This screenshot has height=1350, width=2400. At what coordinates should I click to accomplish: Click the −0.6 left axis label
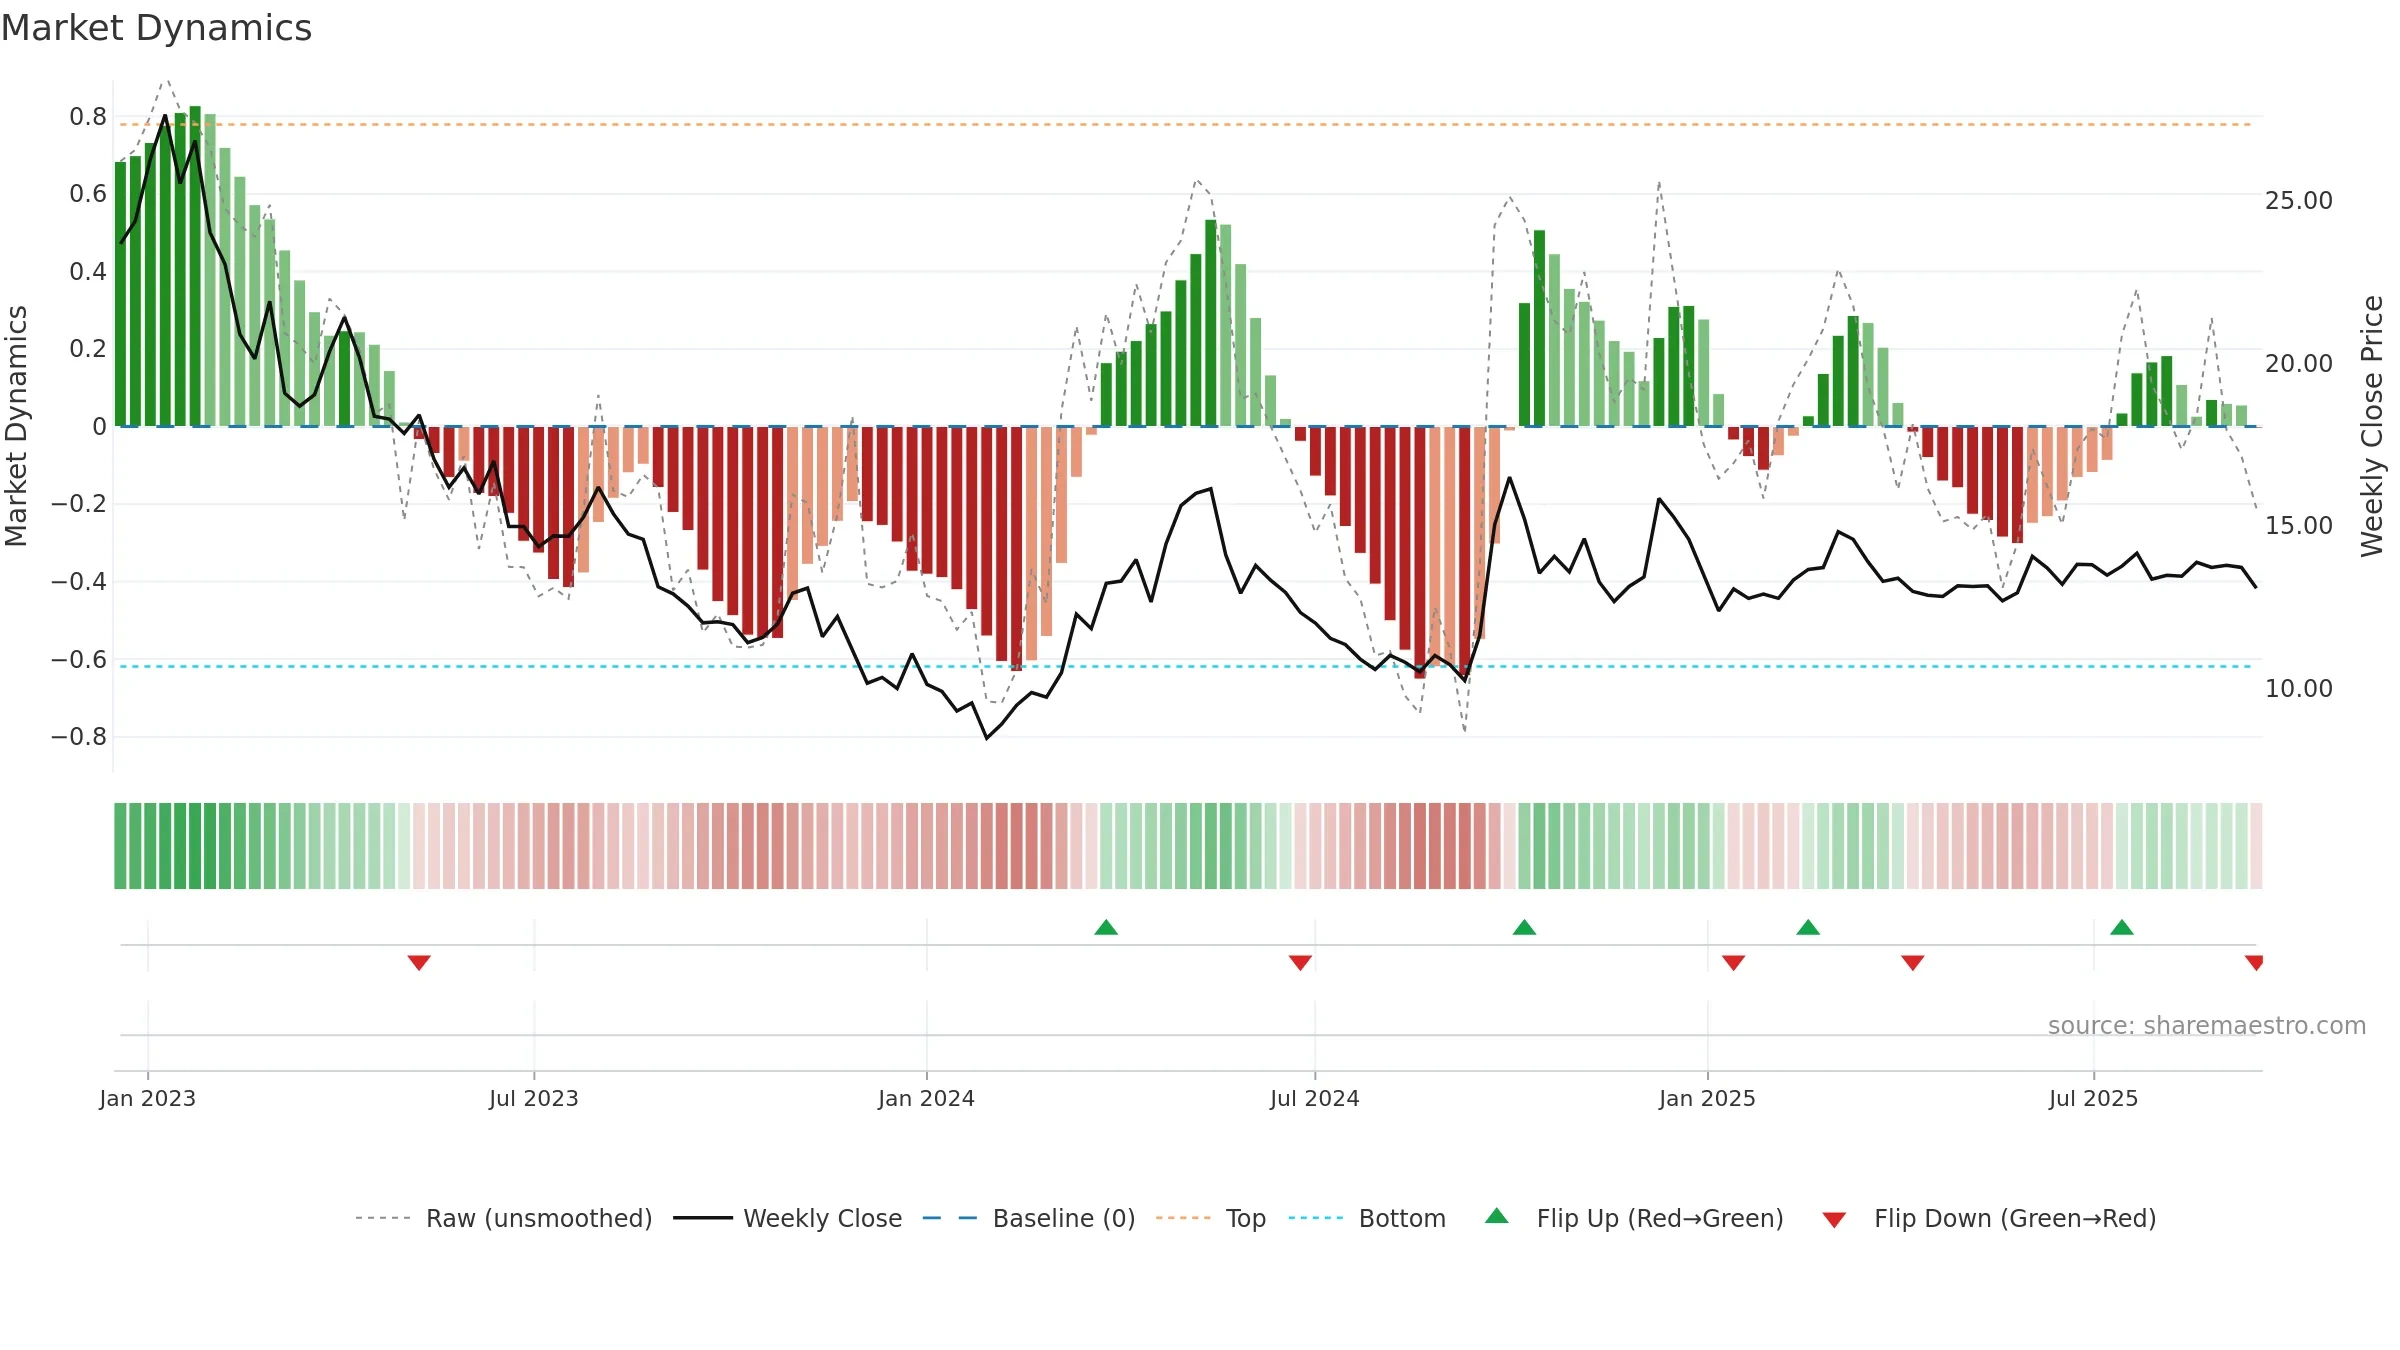(x=79, y=660)
